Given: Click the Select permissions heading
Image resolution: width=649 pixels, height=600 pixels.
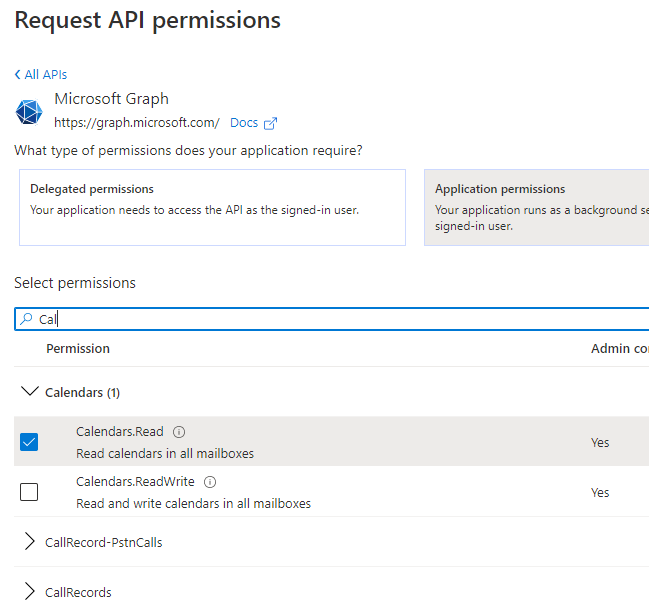Looking at the screenshot, I should [75, 283].
